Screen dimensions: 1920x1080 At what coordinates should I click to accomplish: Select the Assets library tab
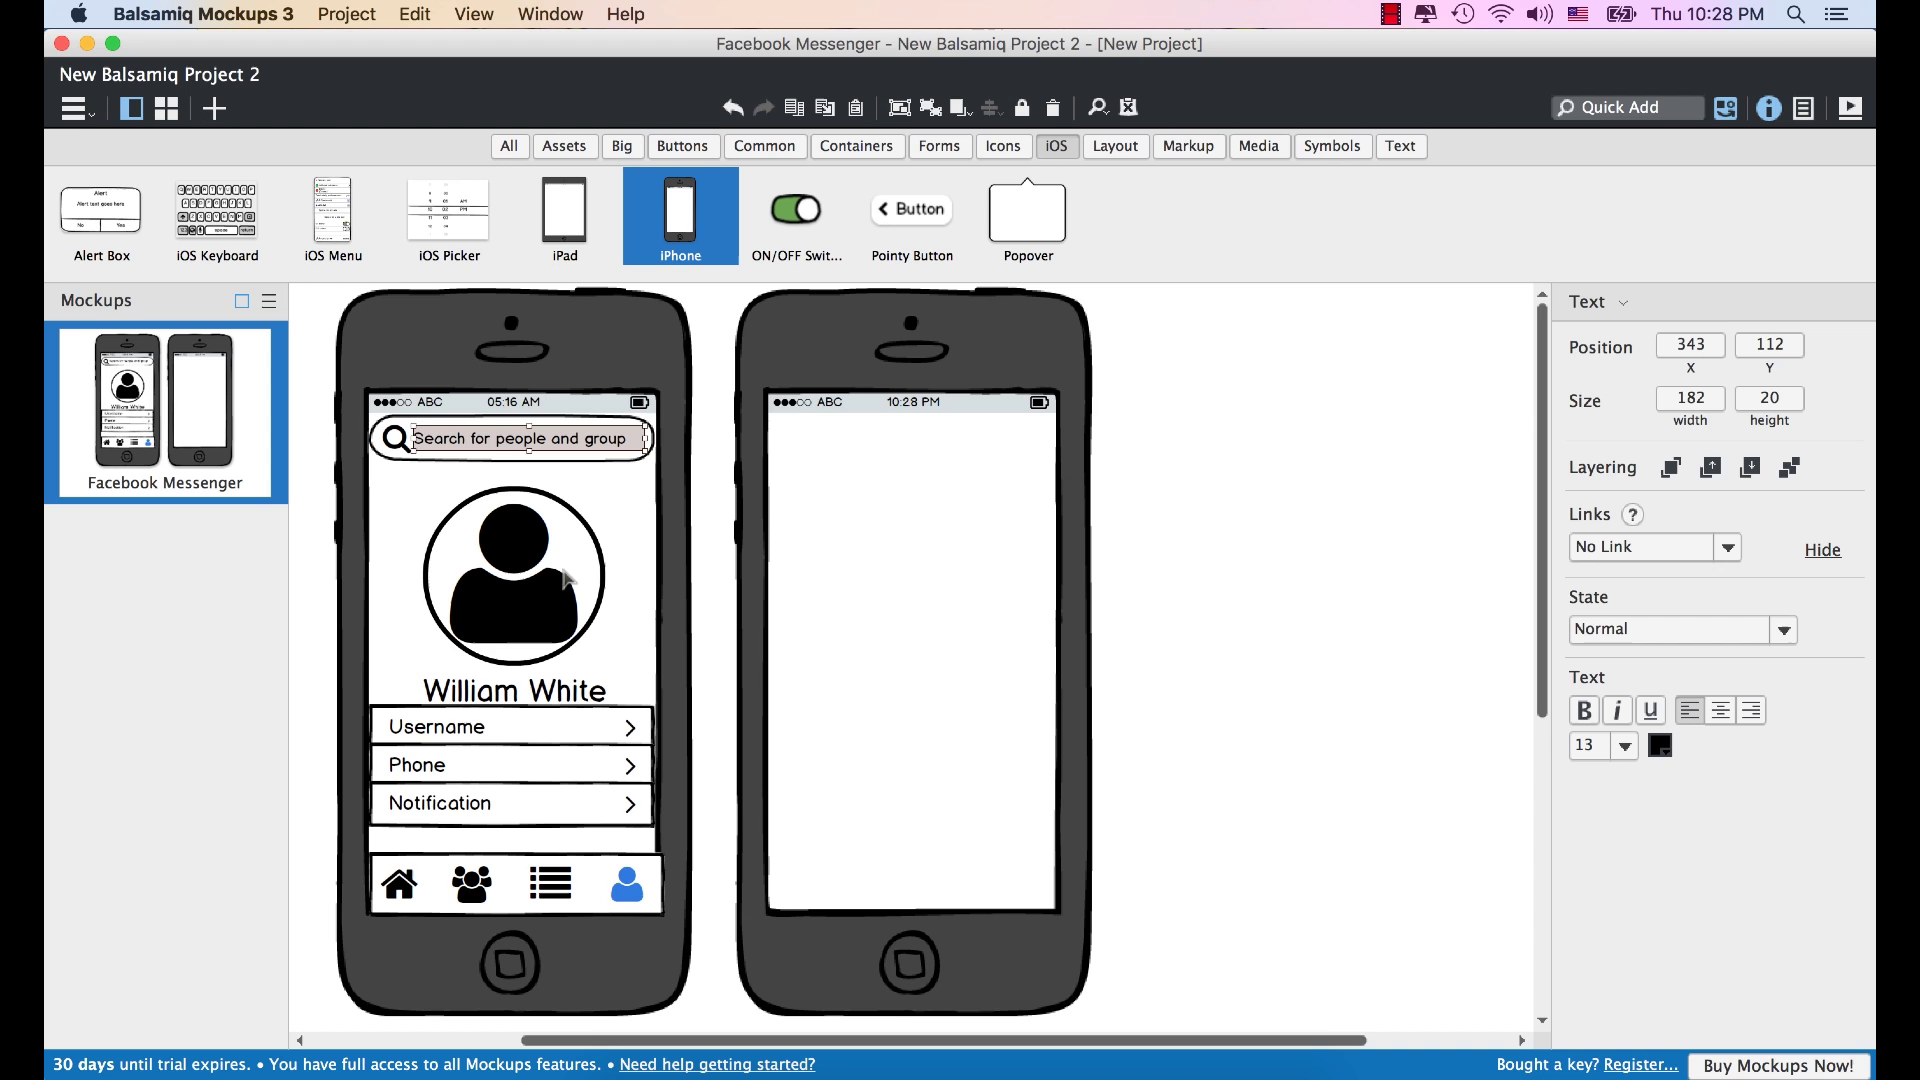tap(564, 146)
